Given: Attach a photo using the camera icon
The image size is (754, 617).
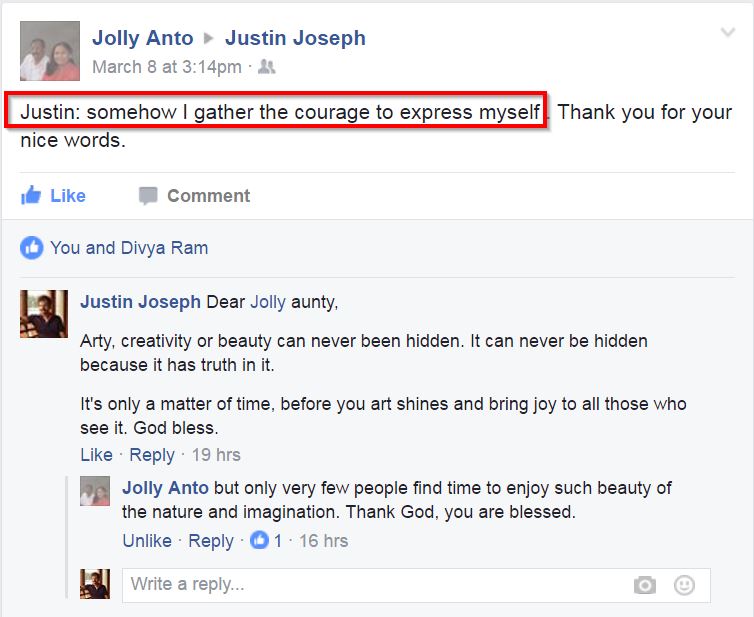Looking at the screenshot, I should click(x=644, y=585).
